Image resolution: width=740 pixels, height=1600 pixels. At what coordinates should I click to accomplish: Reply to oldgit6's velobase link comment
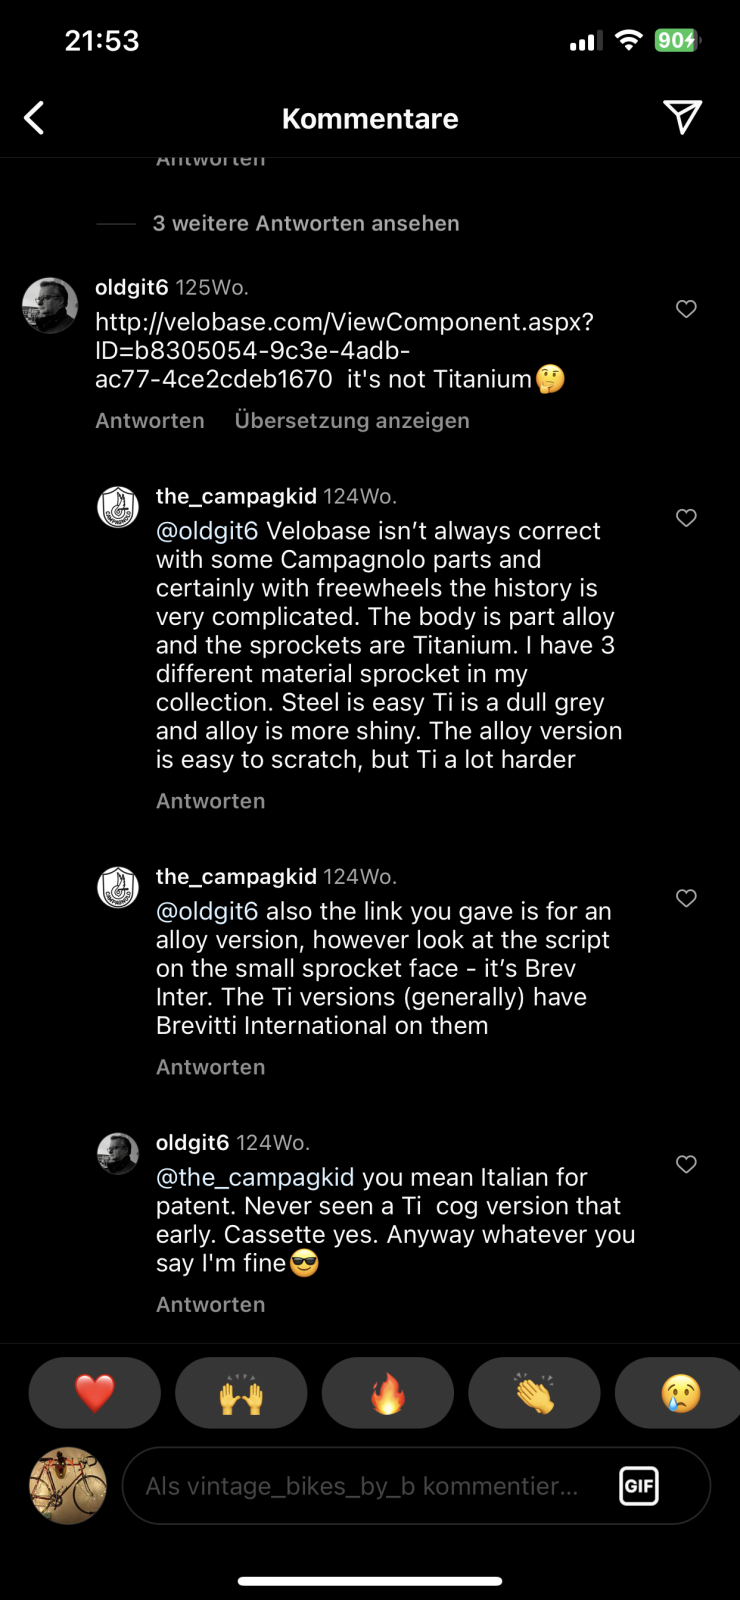point(150,421)
